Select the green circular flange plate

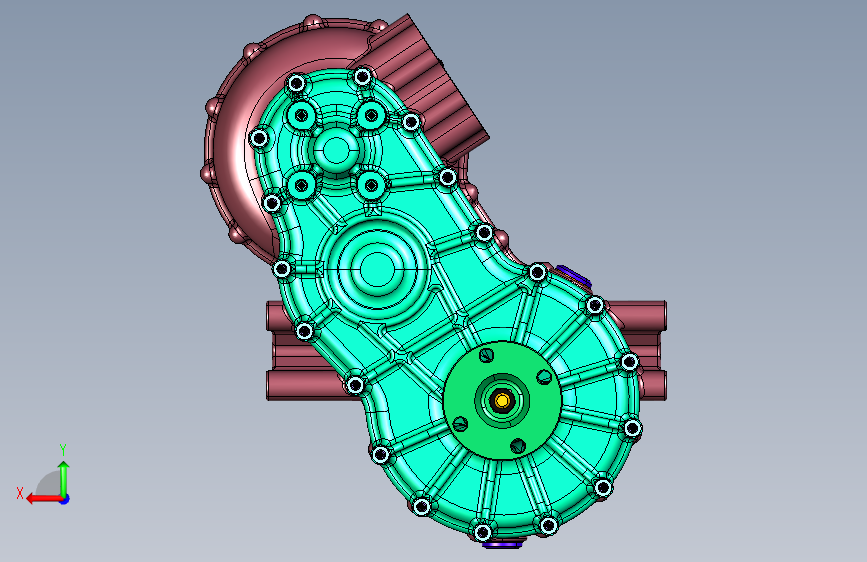click(502, 400)
